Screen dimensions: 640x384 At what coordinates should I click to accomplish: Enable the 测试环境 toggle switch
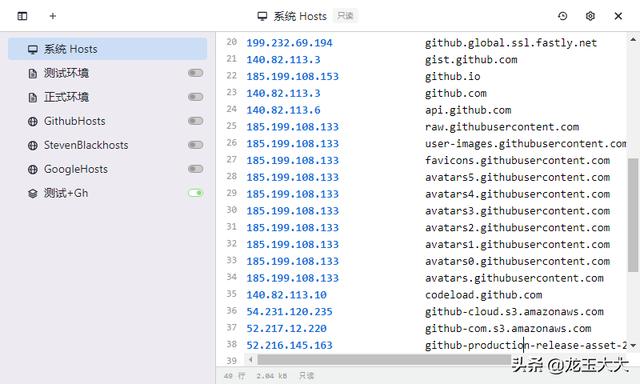tap(196, 73)
